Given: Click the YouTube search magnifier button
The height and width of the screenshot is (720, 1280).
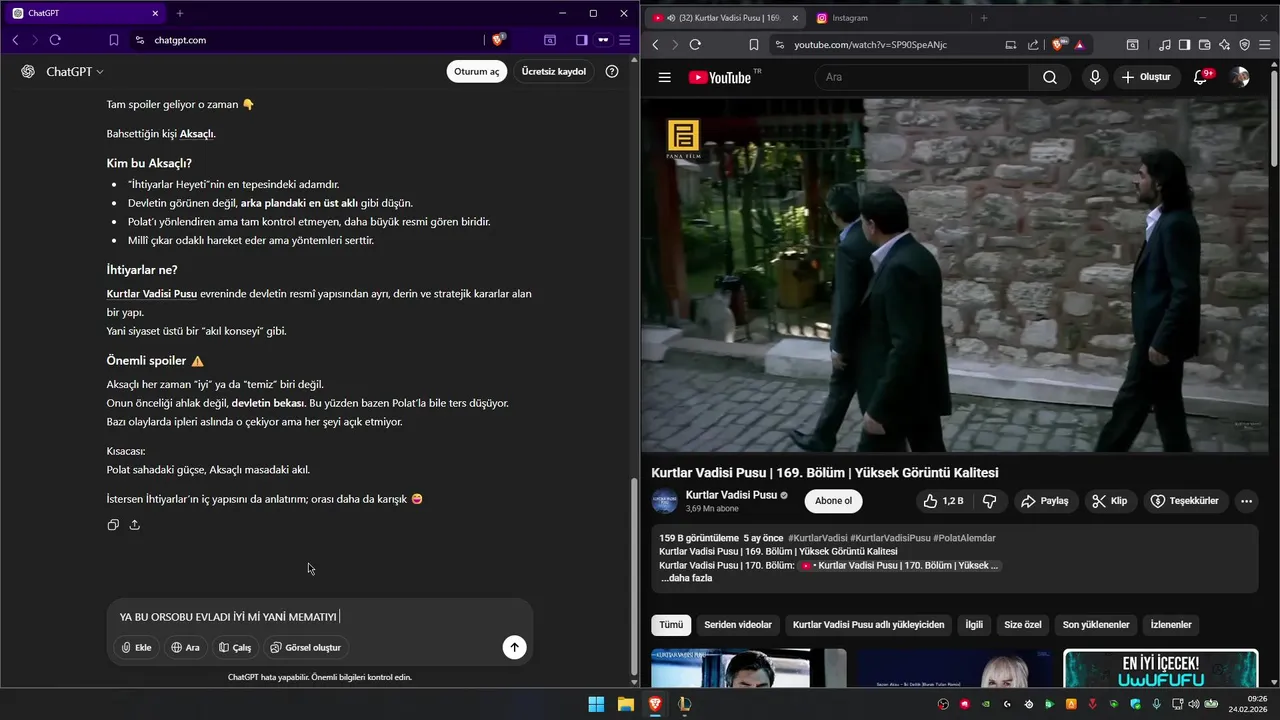Looking at the screenshot, I should pos(1050,77).
